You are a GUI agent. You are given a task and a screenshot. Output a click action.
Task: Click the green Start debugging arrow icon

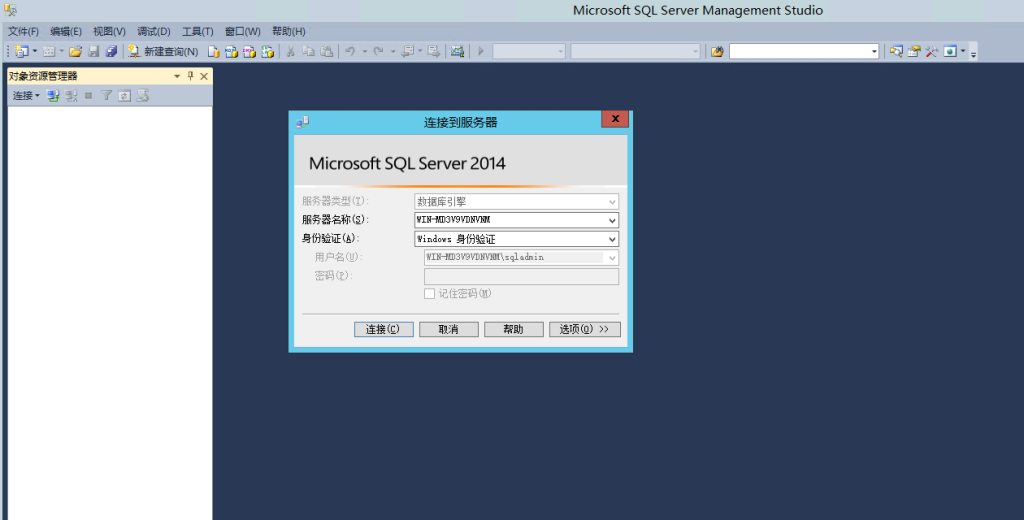pos(481,51)
